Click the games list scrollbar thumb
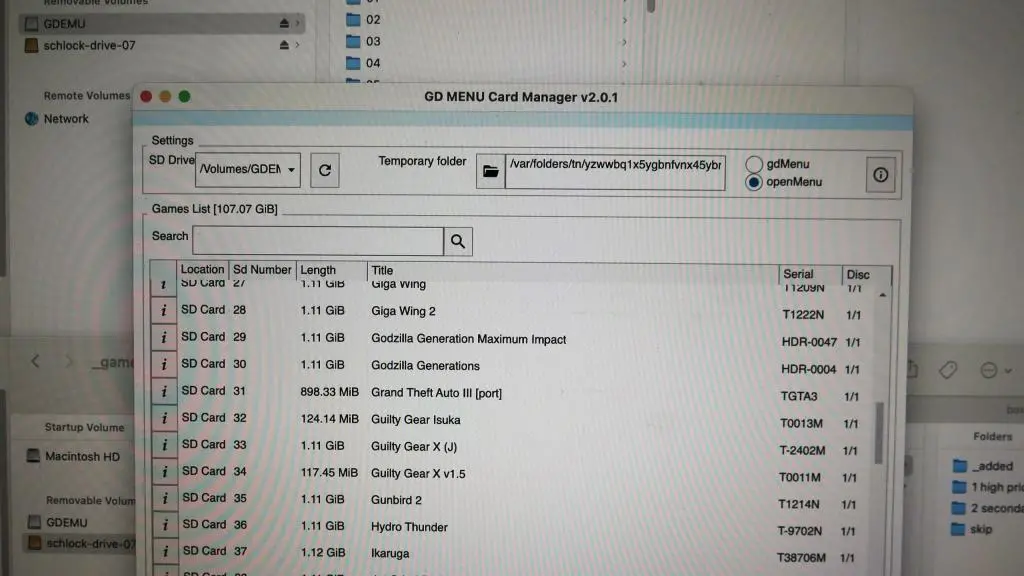Viewport: 1024px width, 576px height. [879, 434]
